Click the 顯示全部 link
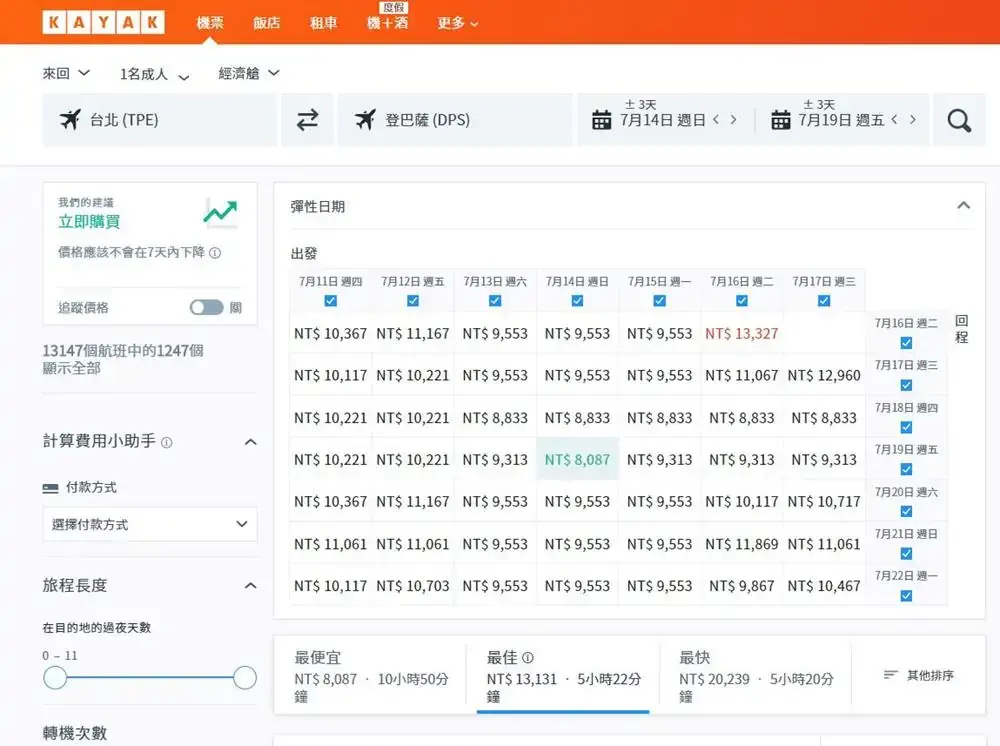The image size is (1000, 746). [x=71, y=369]
